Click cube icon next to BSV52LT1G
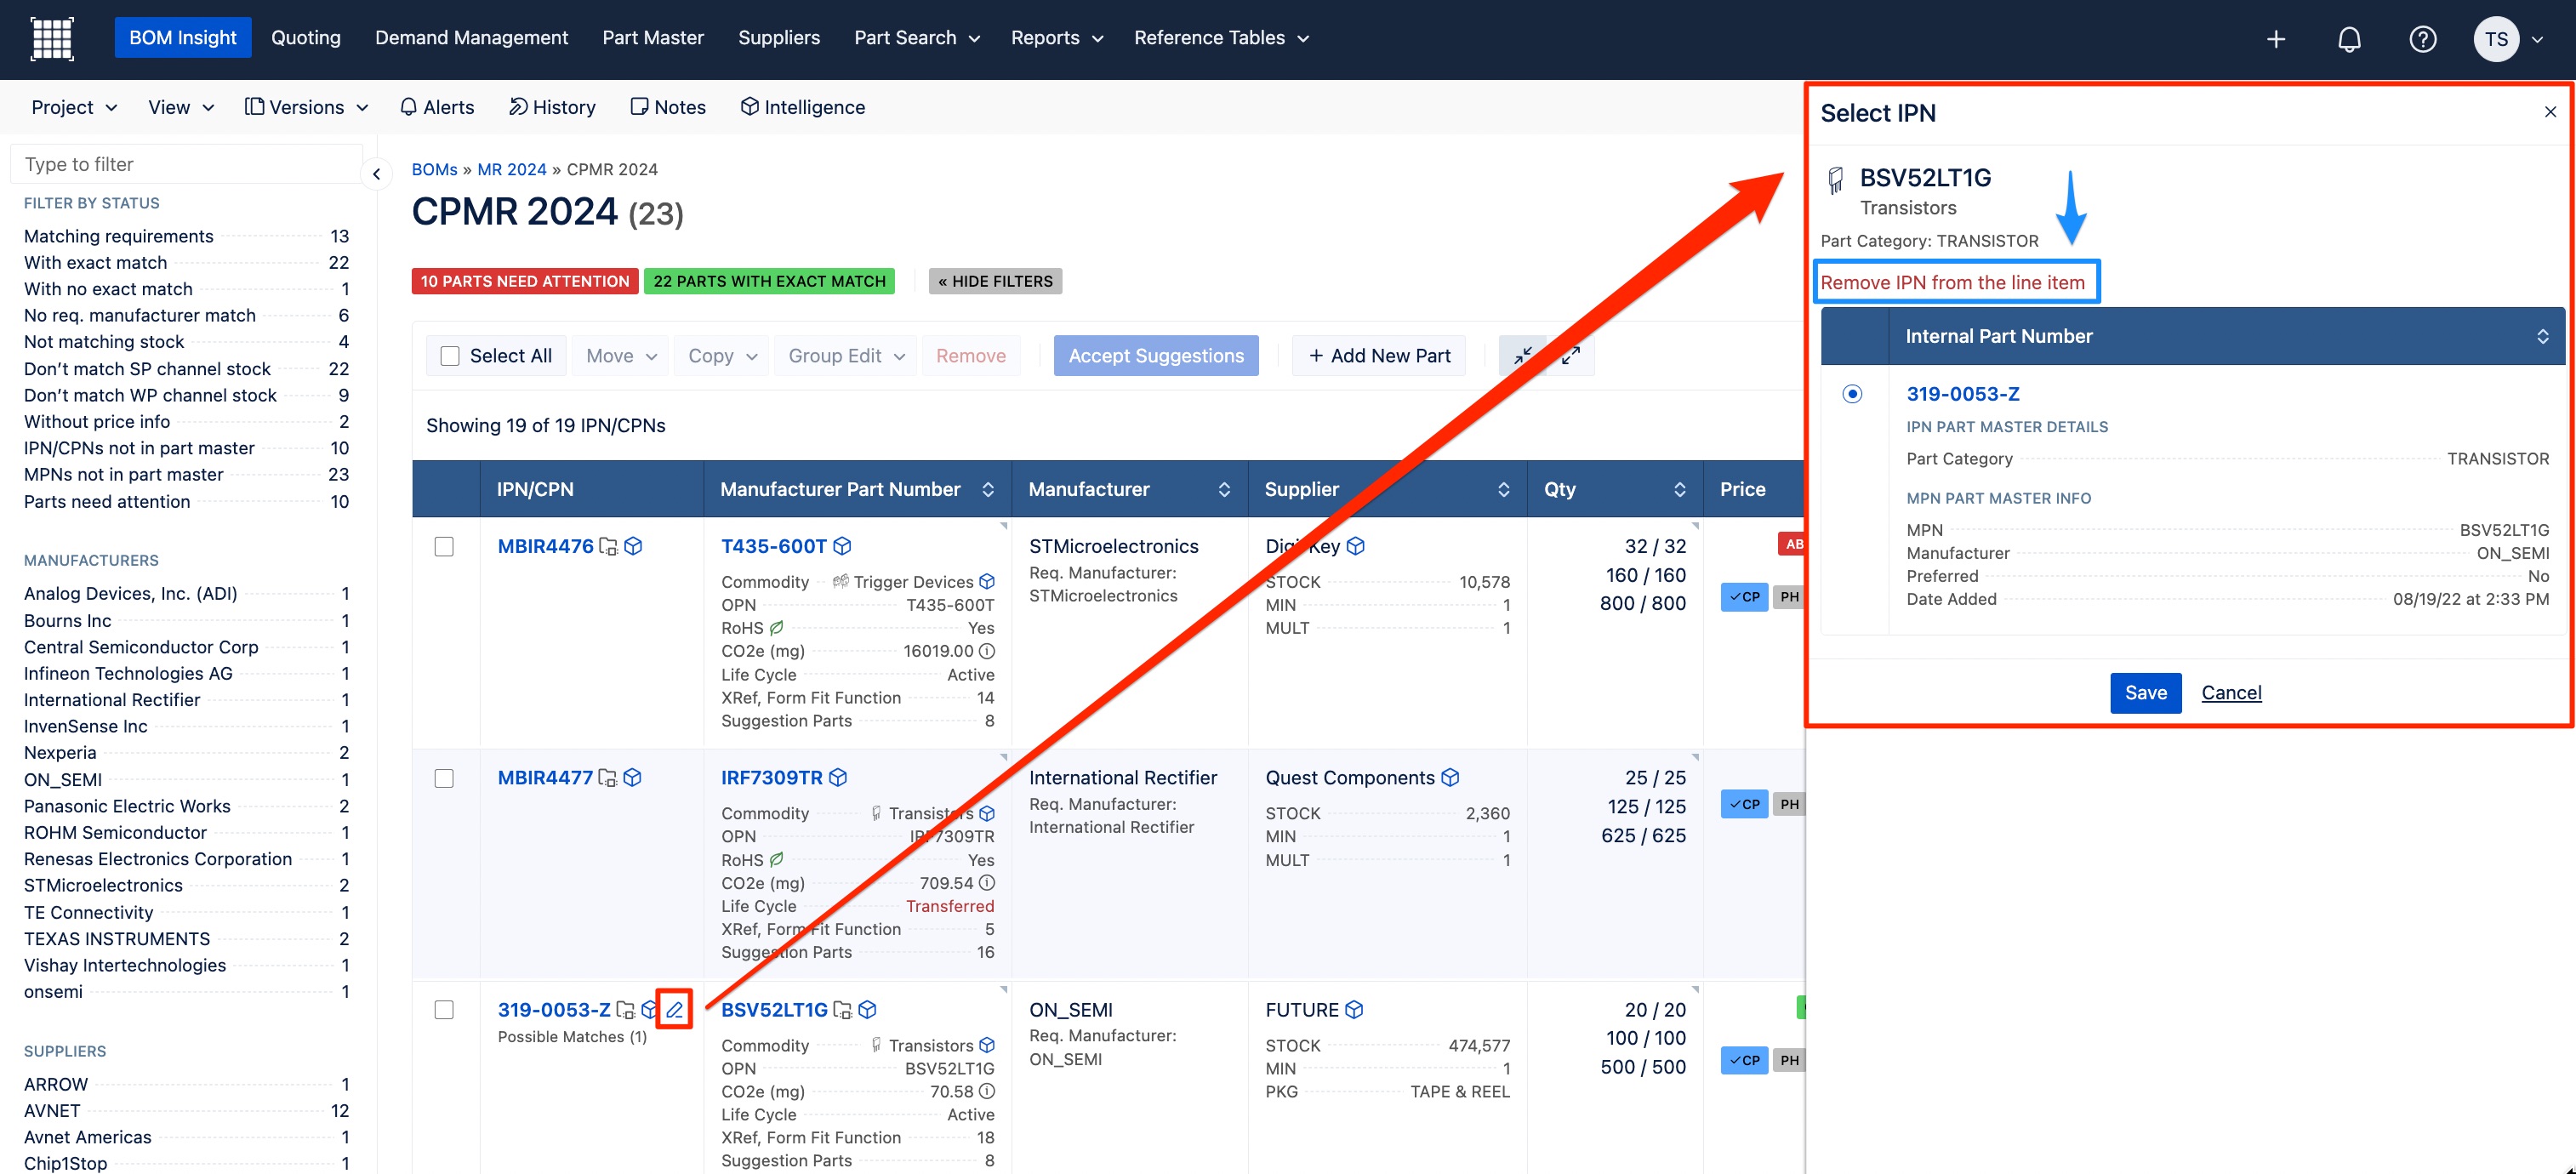 pos(868,1010)
